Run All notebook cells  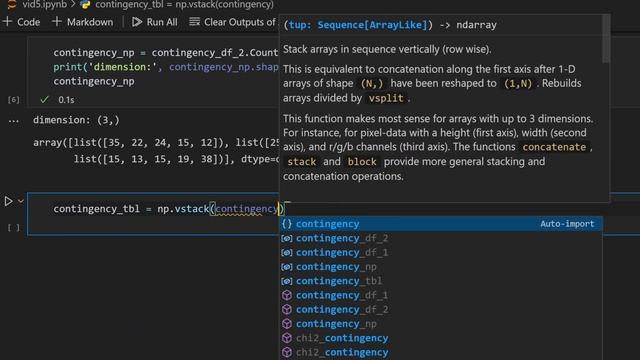(x=155, y=22)
